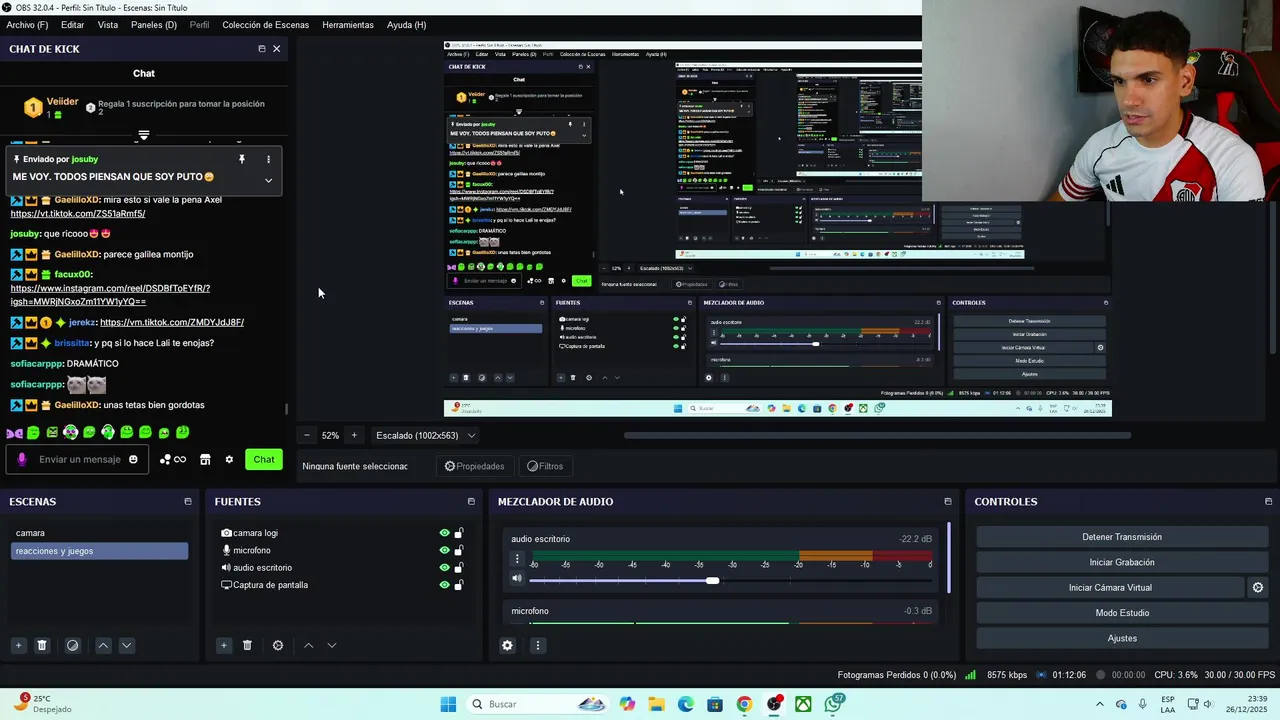Toggle visibility of Captura de pantalla source
The image size is (1280, 720).
click(x=445, y=585)
